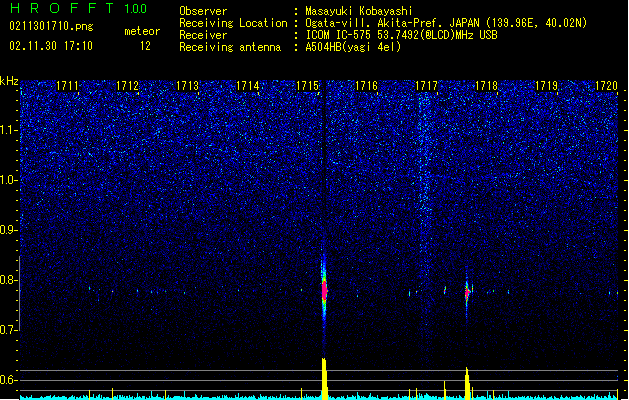The image size is (629, 400).
Task: Click the HROFFT title text
Action: [61, 8]
